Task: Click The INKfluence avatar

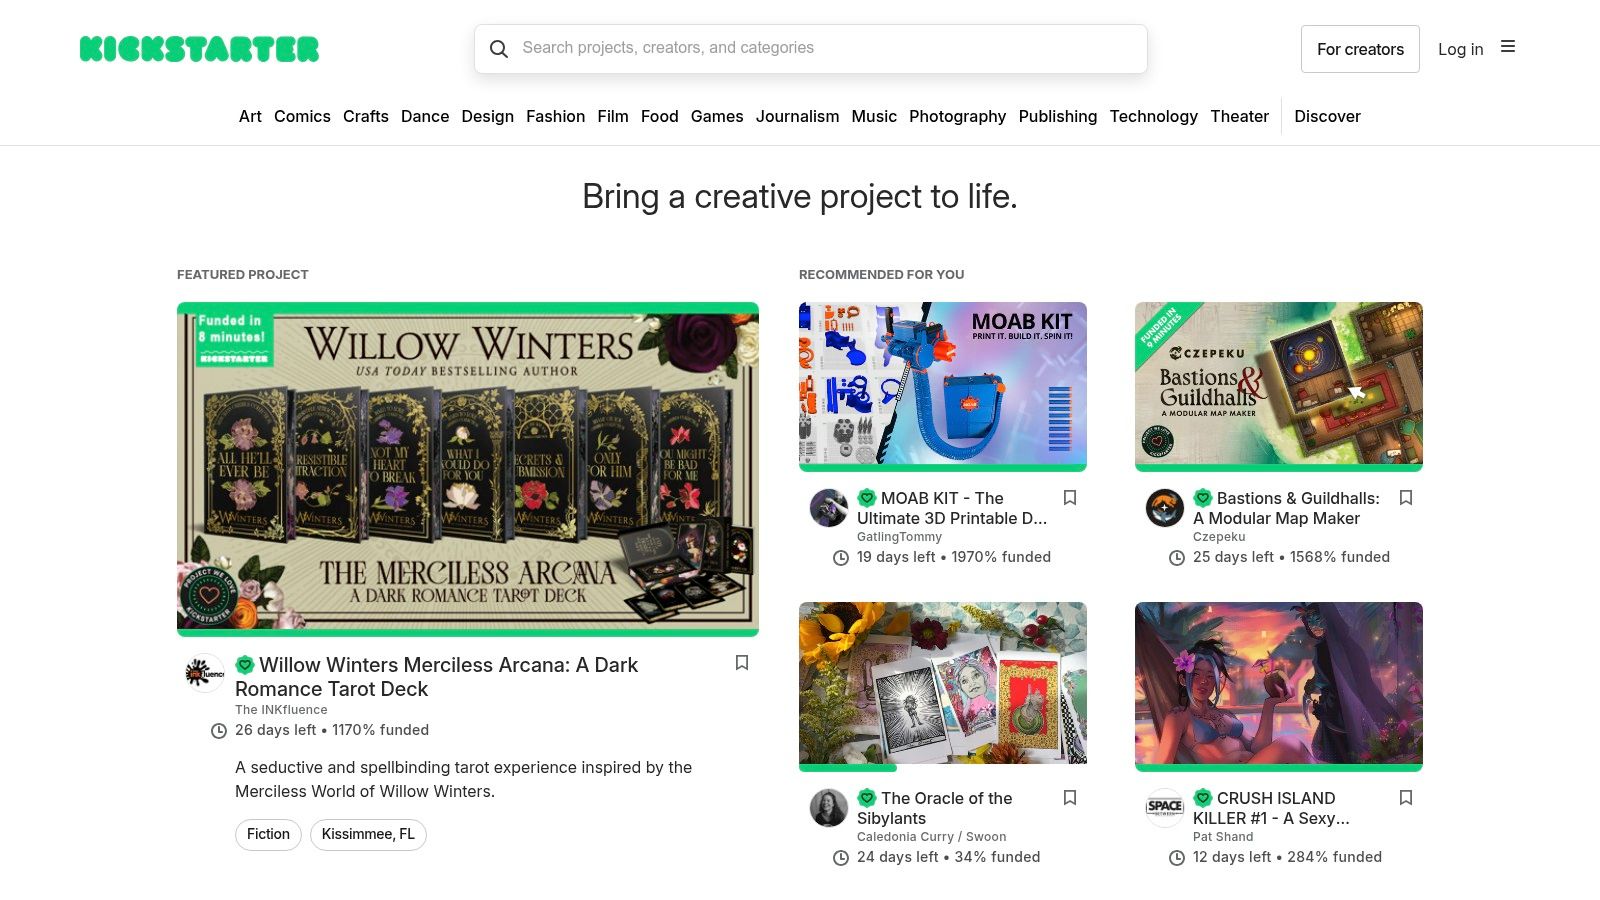Action: tap(202, 673)
